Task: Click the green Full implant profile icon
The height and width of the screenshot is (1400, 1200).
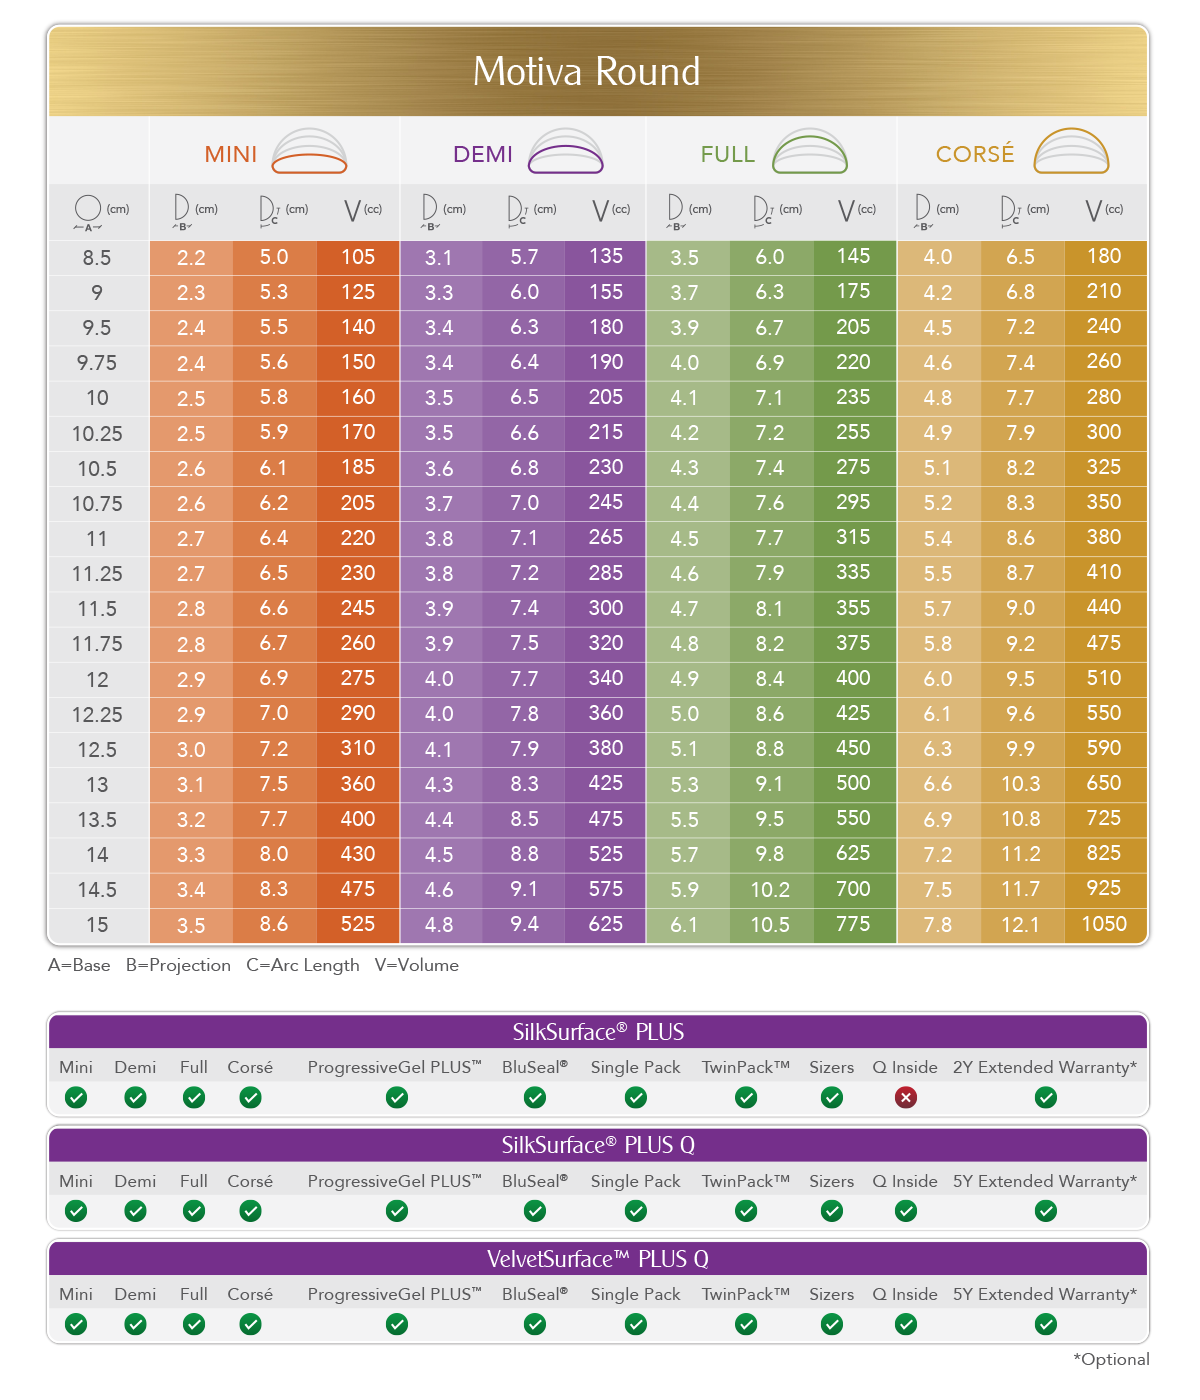Action: pos(810,152)
